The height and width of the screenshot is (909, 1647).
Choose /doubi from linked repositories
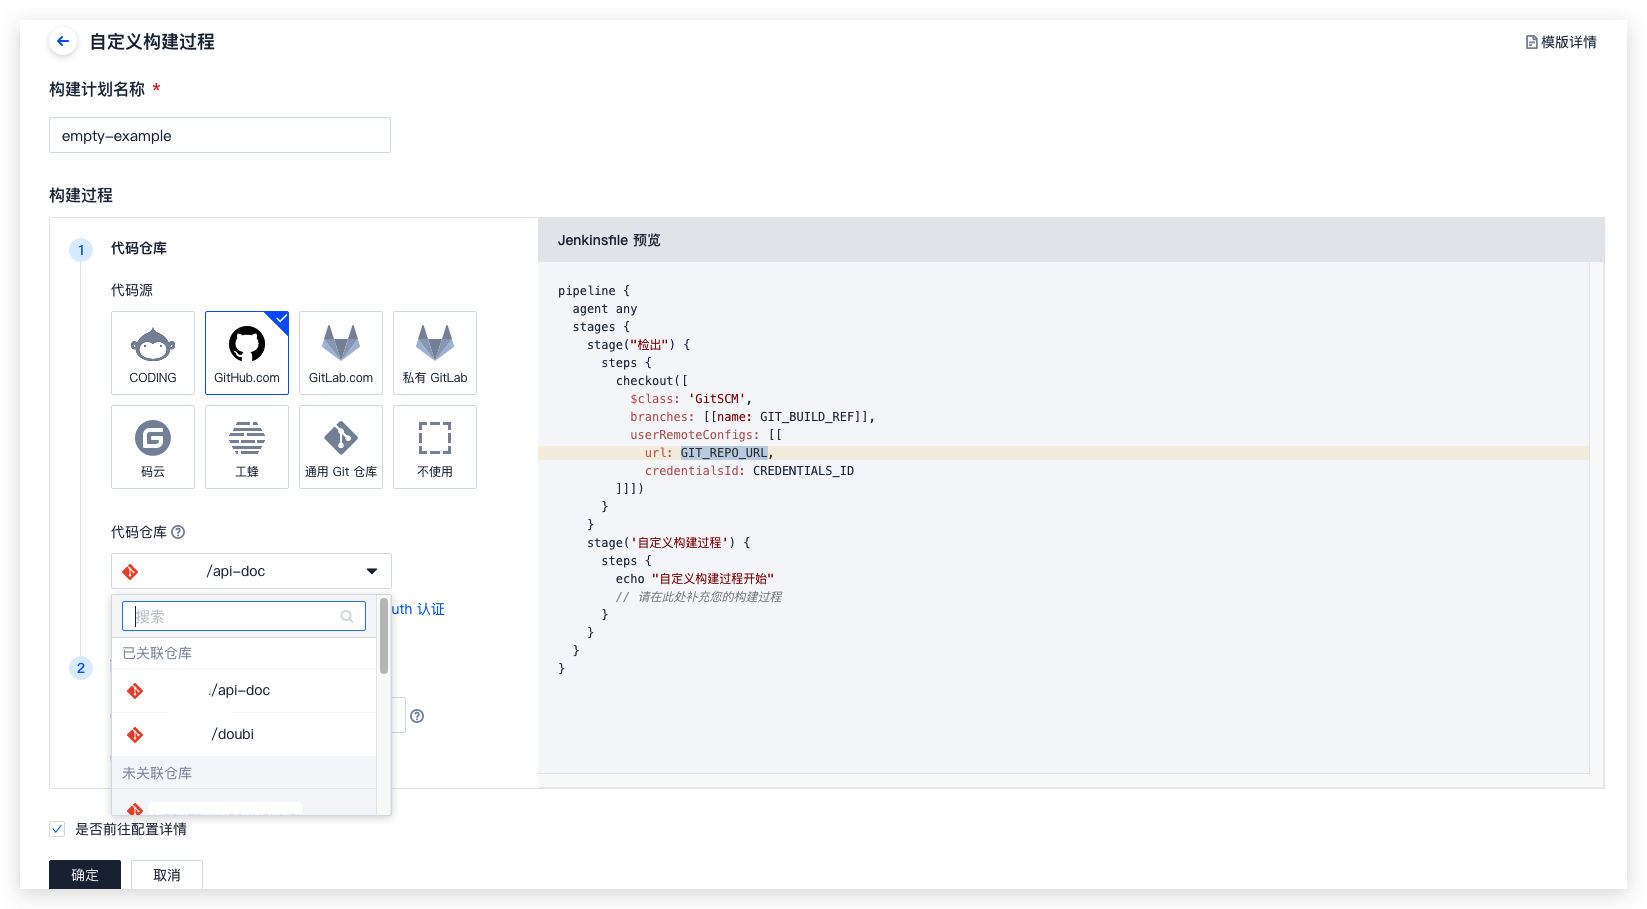244,734
